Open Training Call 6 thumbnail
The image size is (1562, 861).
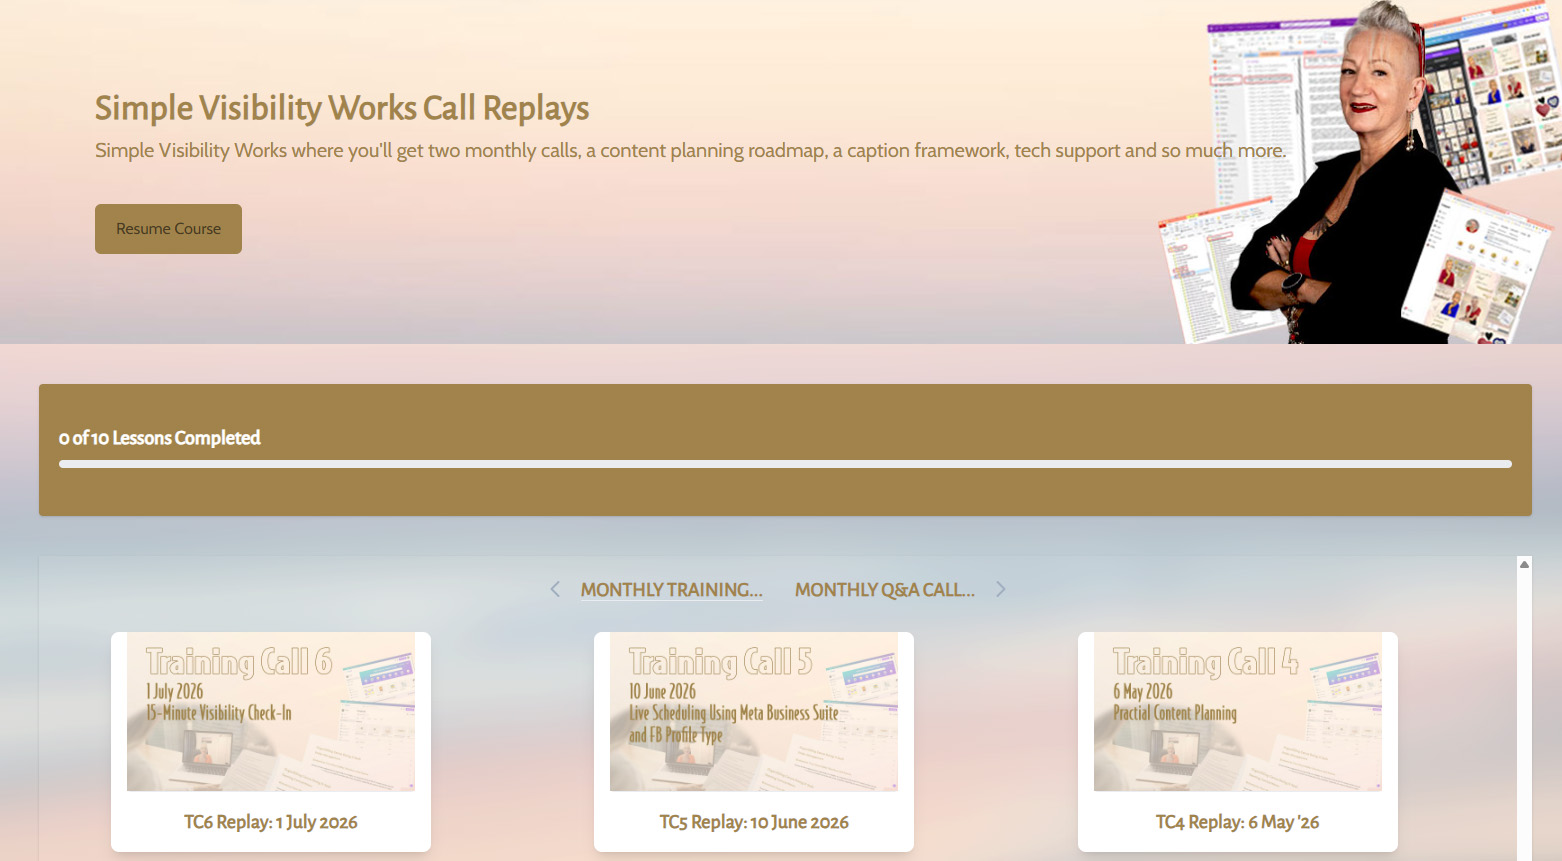pos(271,712)
